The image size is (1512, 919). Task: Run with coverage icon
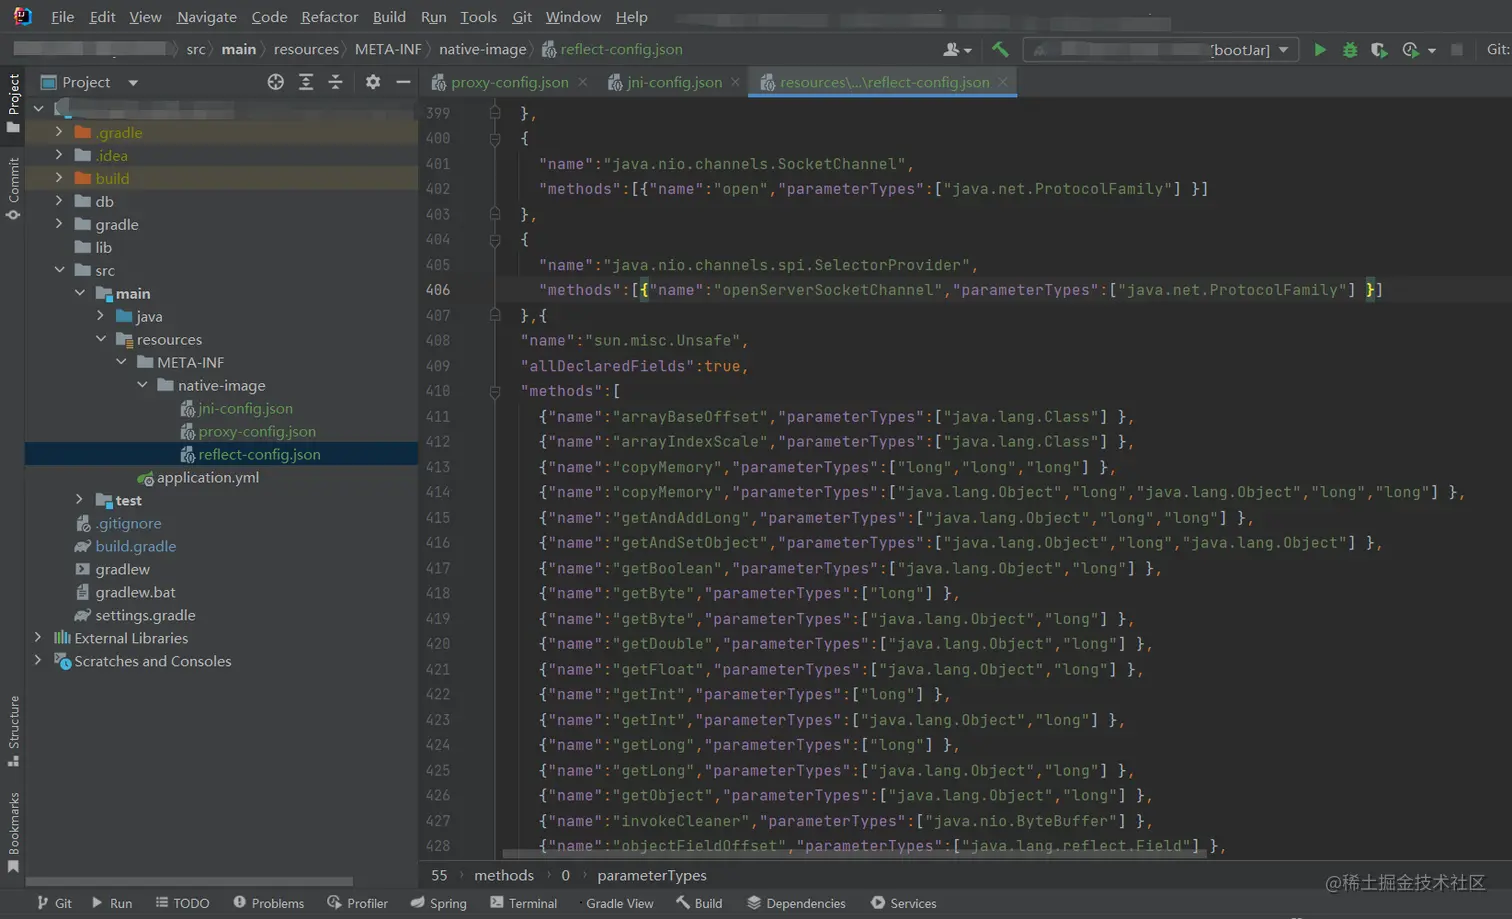coord(1379,49)
